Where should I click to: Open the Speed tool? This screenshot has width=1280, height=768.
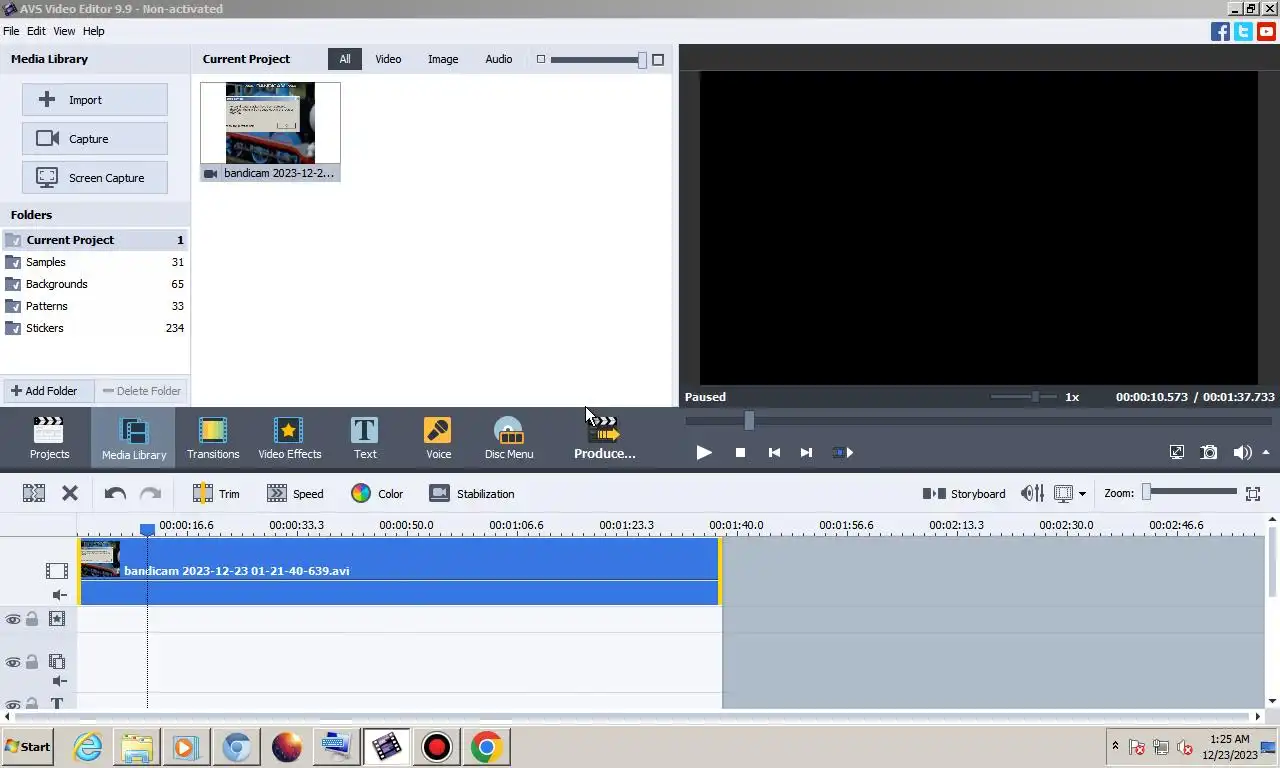[x=295, y=493]
